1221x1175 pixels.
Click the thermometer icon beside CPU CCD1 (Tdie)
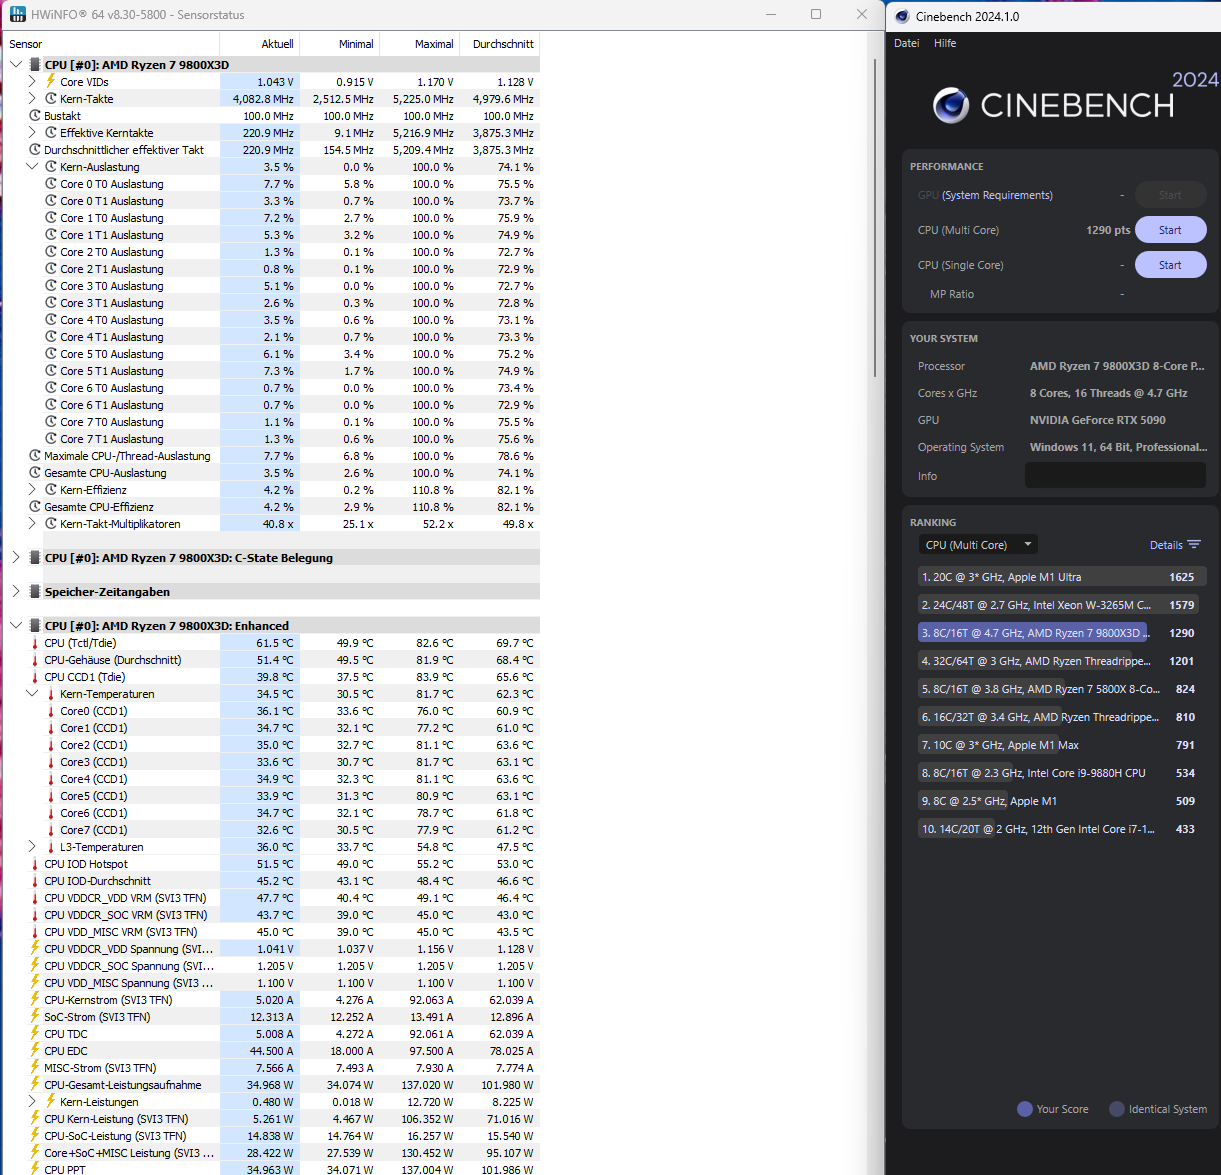click(35, 677)
